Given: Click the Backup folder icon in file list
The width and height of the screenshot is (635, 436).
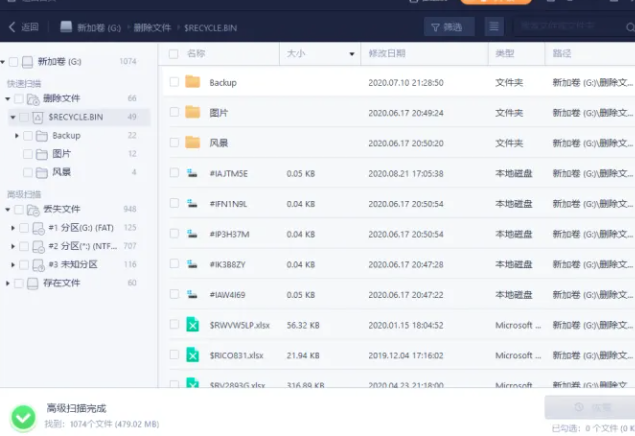Looking at the screenshot, I should [193, 82].
